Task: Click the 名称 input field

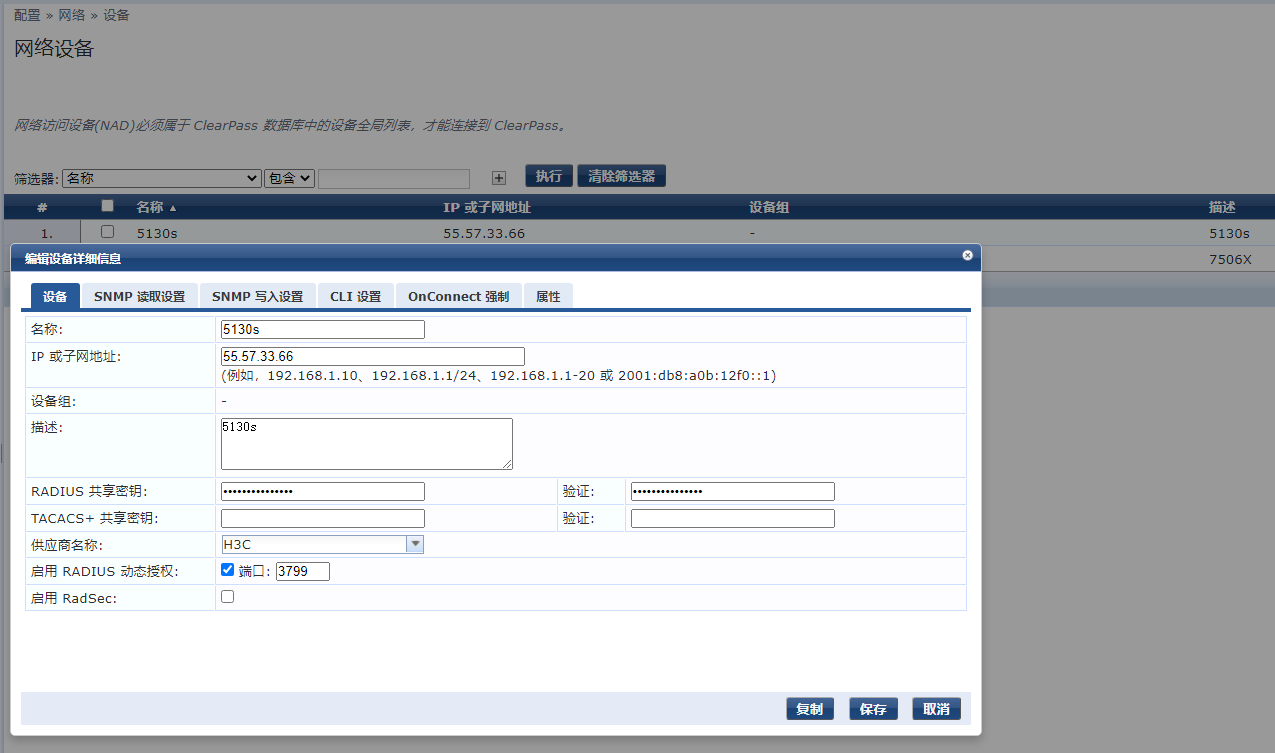Action: (323, 329)
